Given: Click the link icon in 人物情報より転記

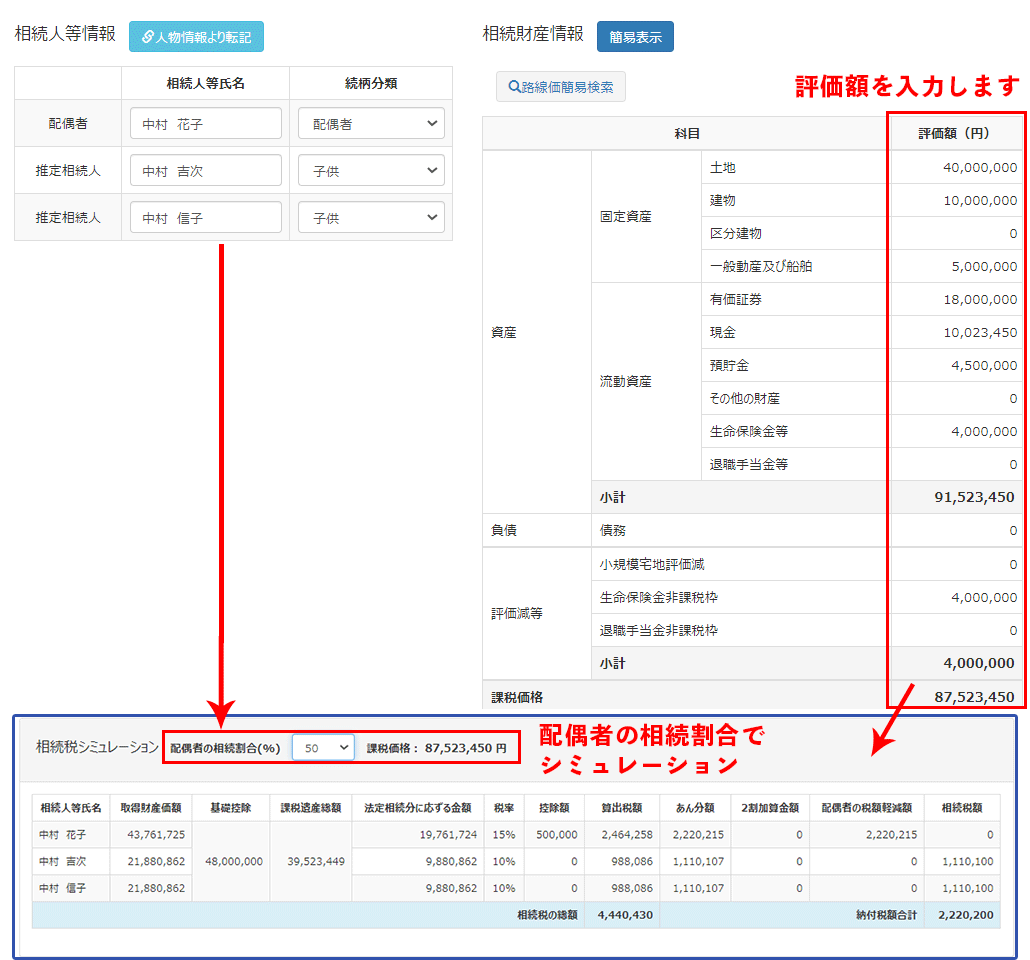Looking at the screenshot, I should click(148, 37).
